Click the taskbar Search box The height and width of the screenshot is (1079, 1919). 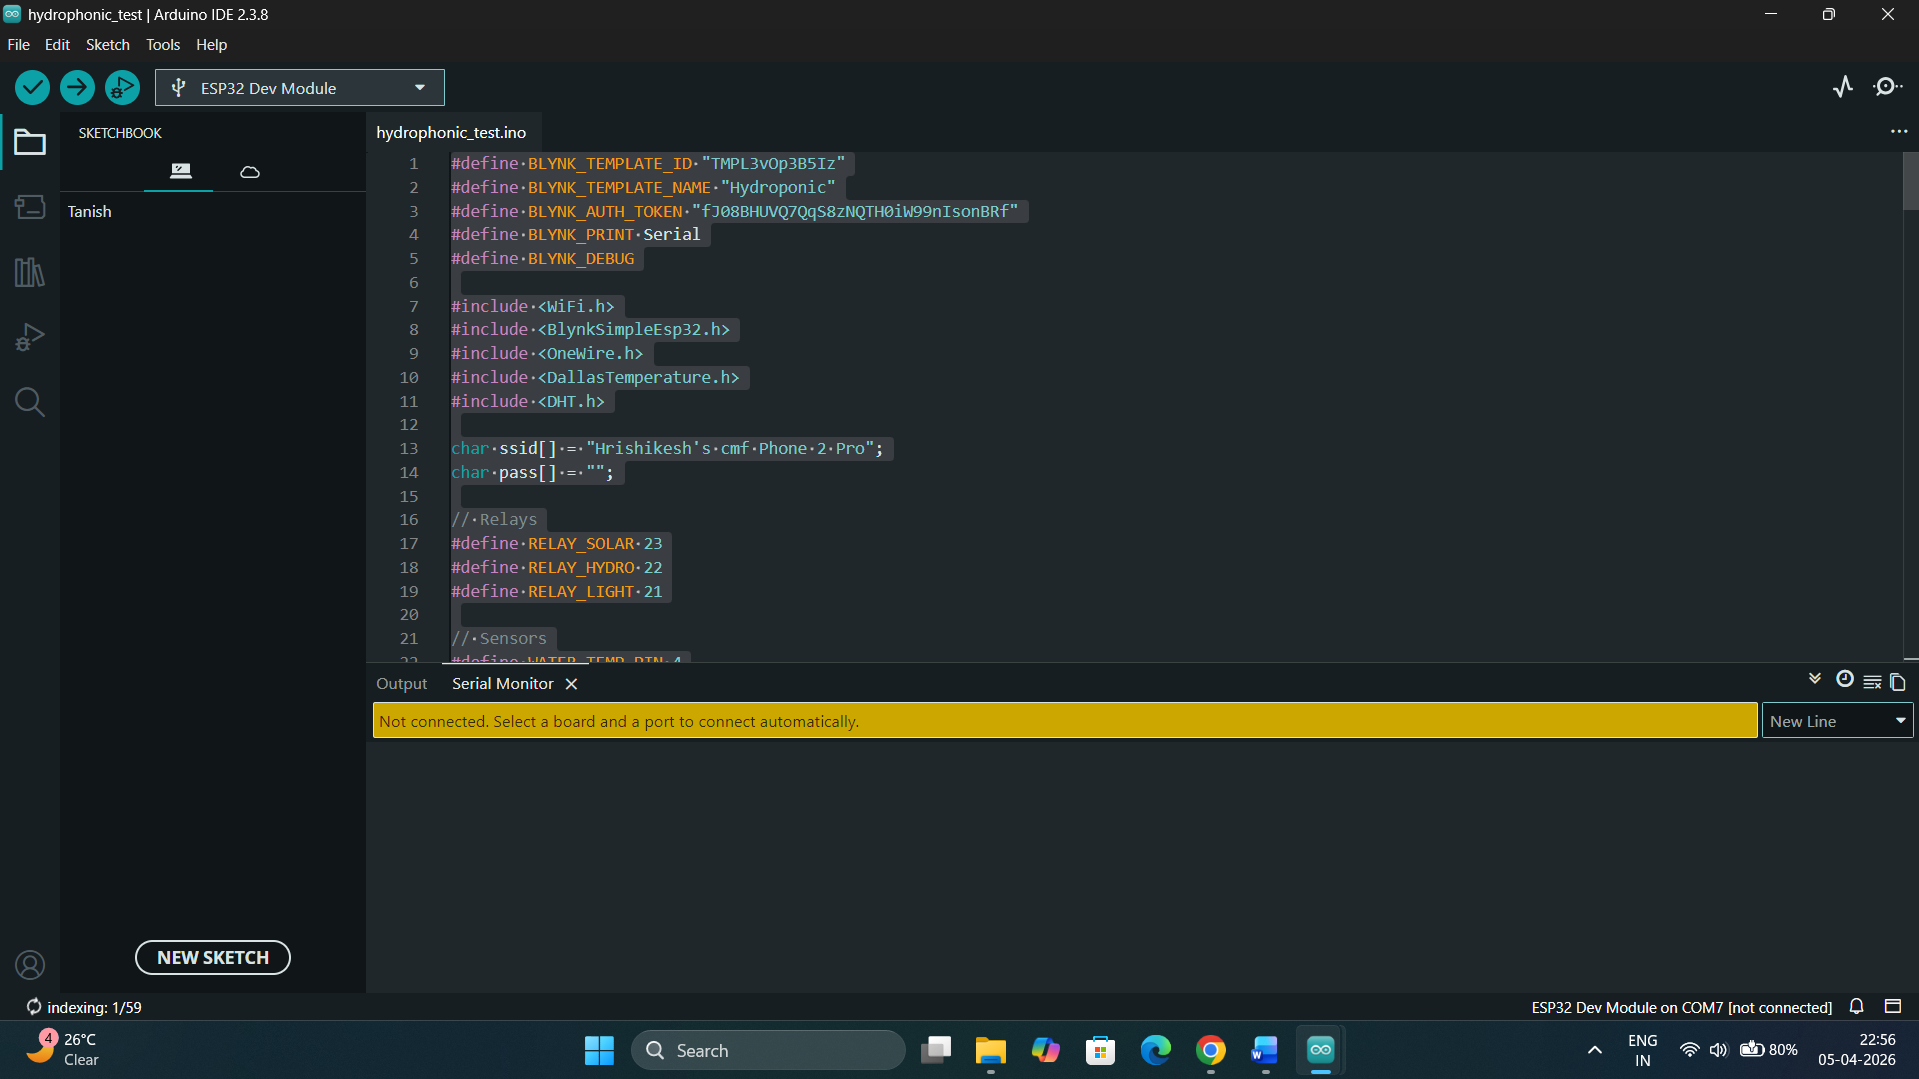tap(769, 1050)
